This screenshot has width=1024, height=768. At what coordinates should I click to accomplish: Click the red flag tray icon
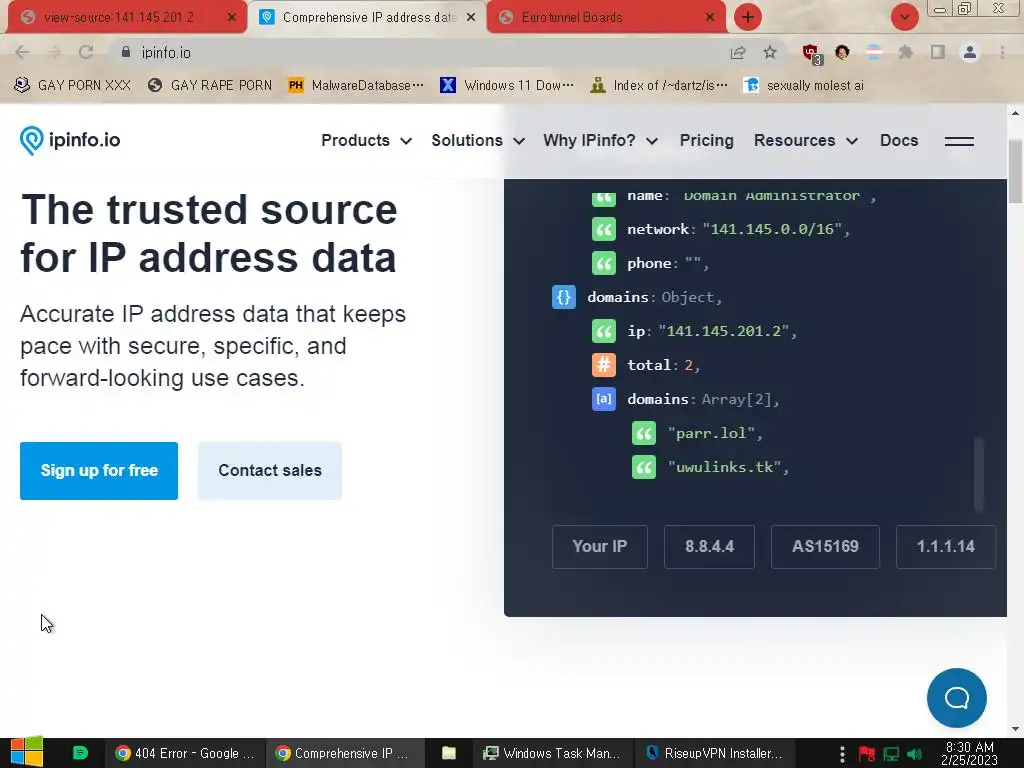click(867, 754)
